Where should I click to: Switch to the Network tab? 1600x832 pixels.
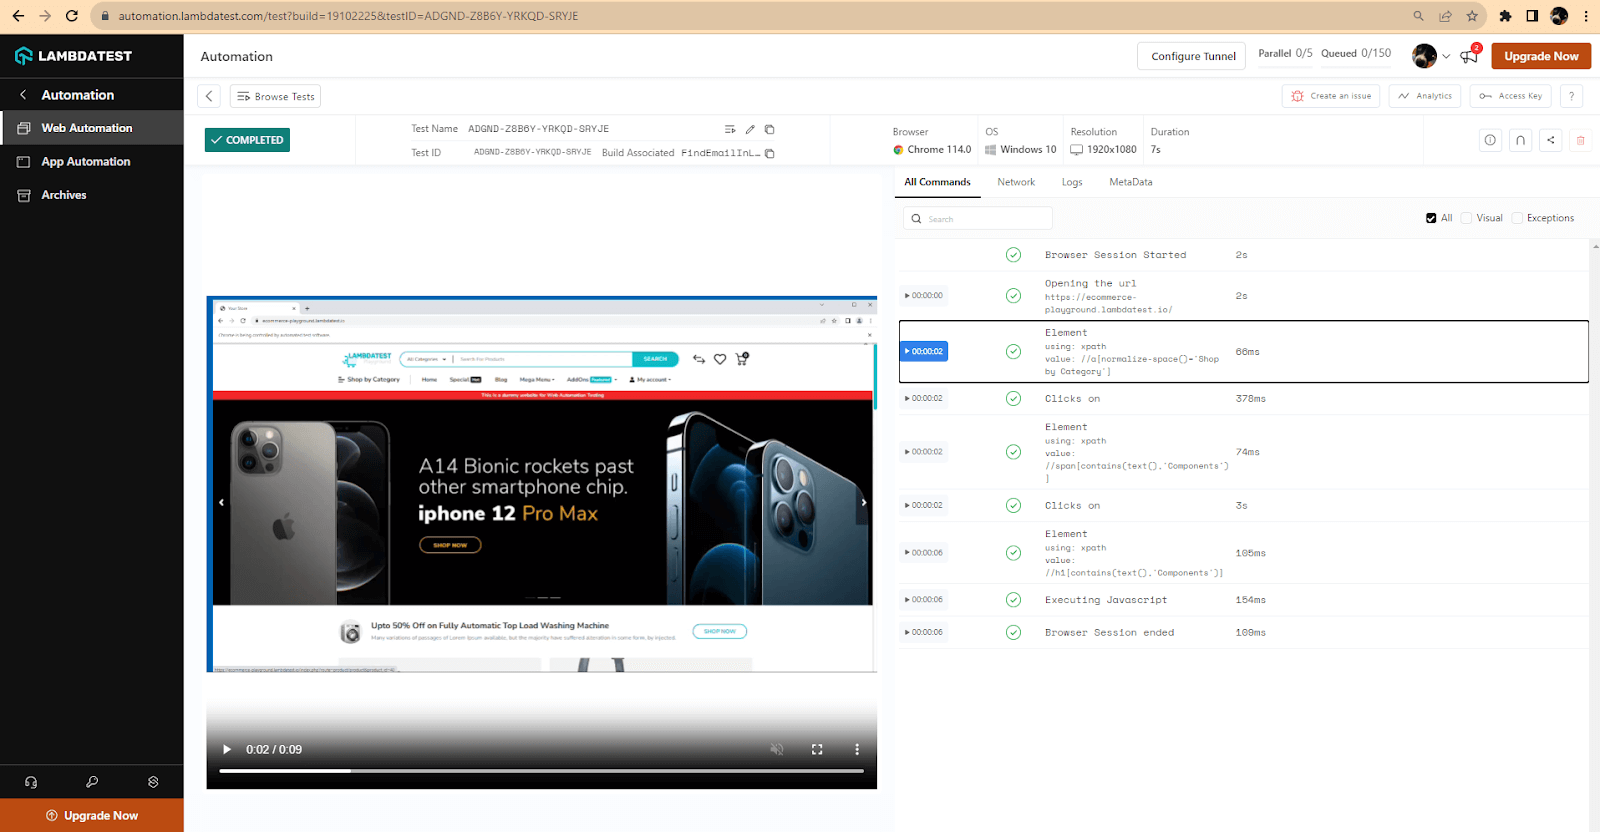[1015, 182]
